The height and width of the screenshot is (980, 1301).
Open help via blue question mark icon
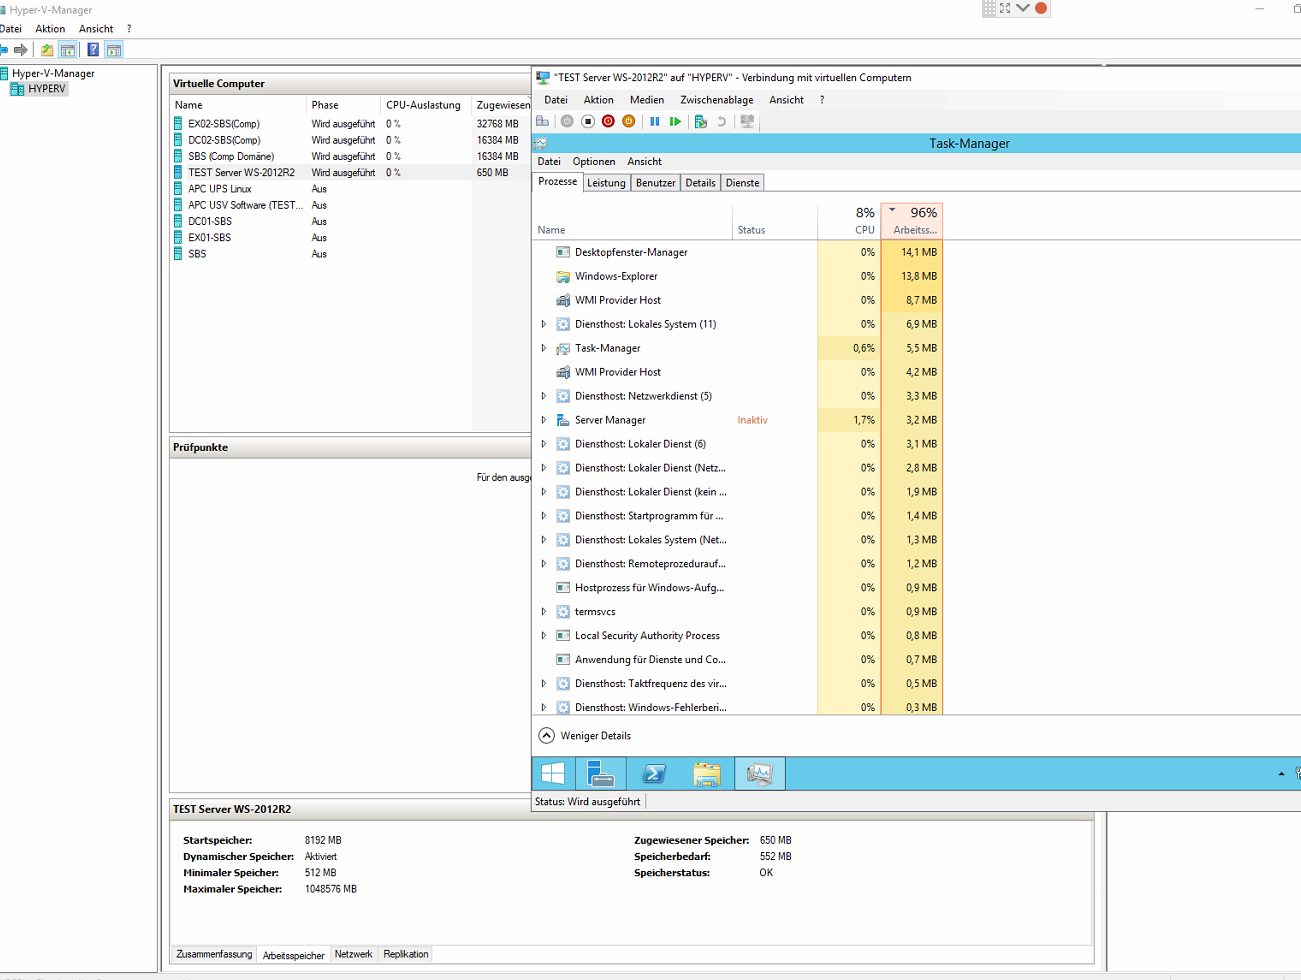(x=93, y=49)
